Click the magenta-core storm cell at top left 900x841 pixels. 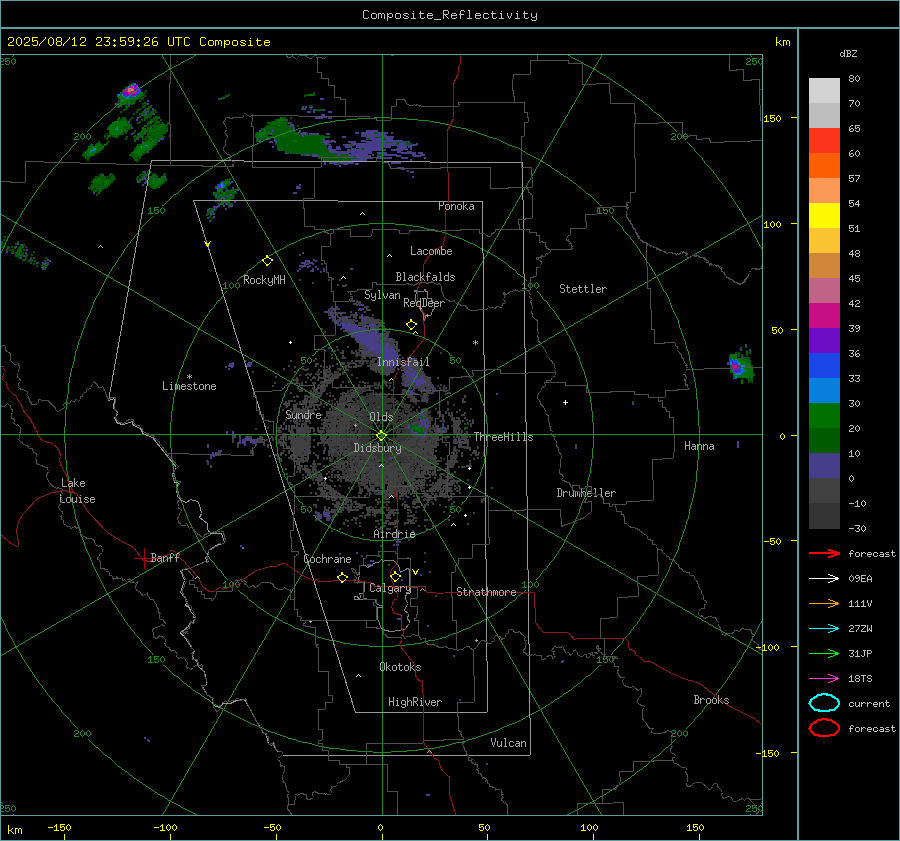pos(131,91)
